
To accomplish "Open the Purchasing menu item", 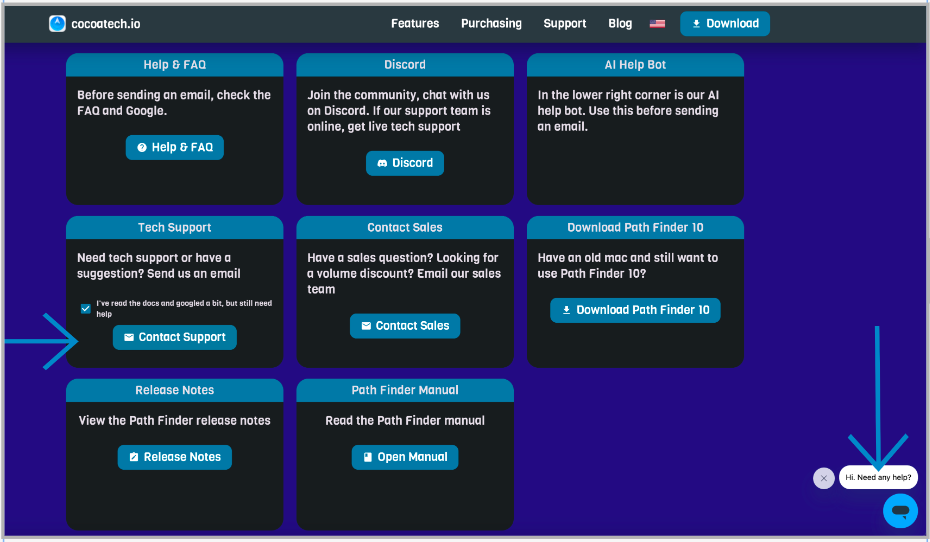I will tap(492, 24).
